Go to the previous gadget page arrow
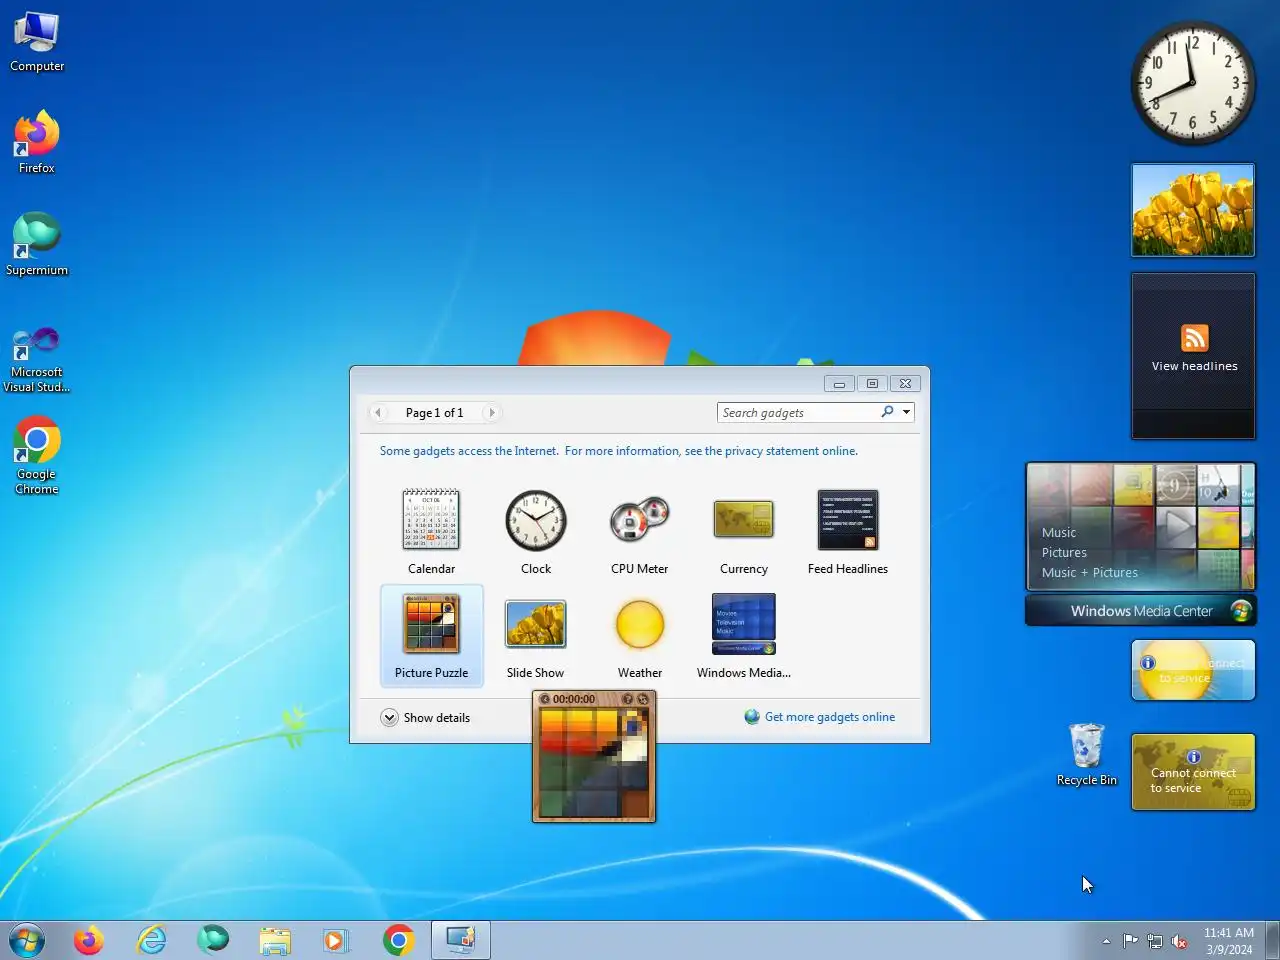The image size is (1280, 960). pyautogui.click(x=378, y=412)
